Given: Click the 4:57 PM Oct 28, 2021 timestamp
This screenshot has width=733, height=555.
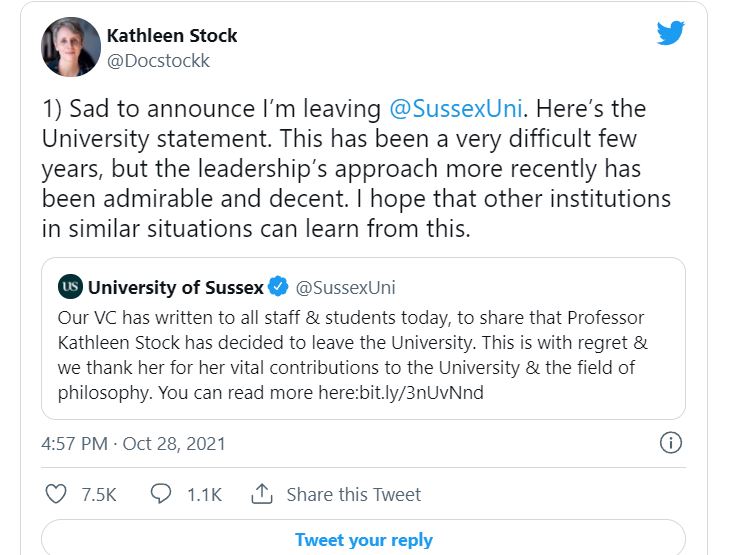Looking at the screenshot, I should click(133, 443).
